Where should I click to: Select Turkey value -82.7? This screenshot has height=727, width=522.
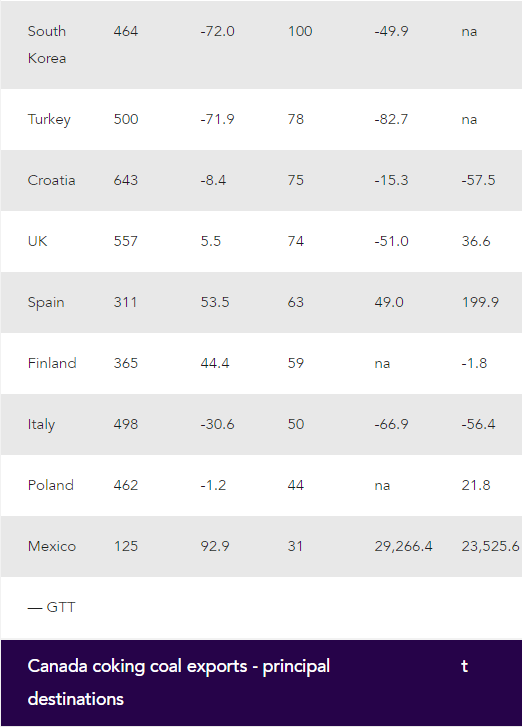pyautogui.click(x=391, y=119)
